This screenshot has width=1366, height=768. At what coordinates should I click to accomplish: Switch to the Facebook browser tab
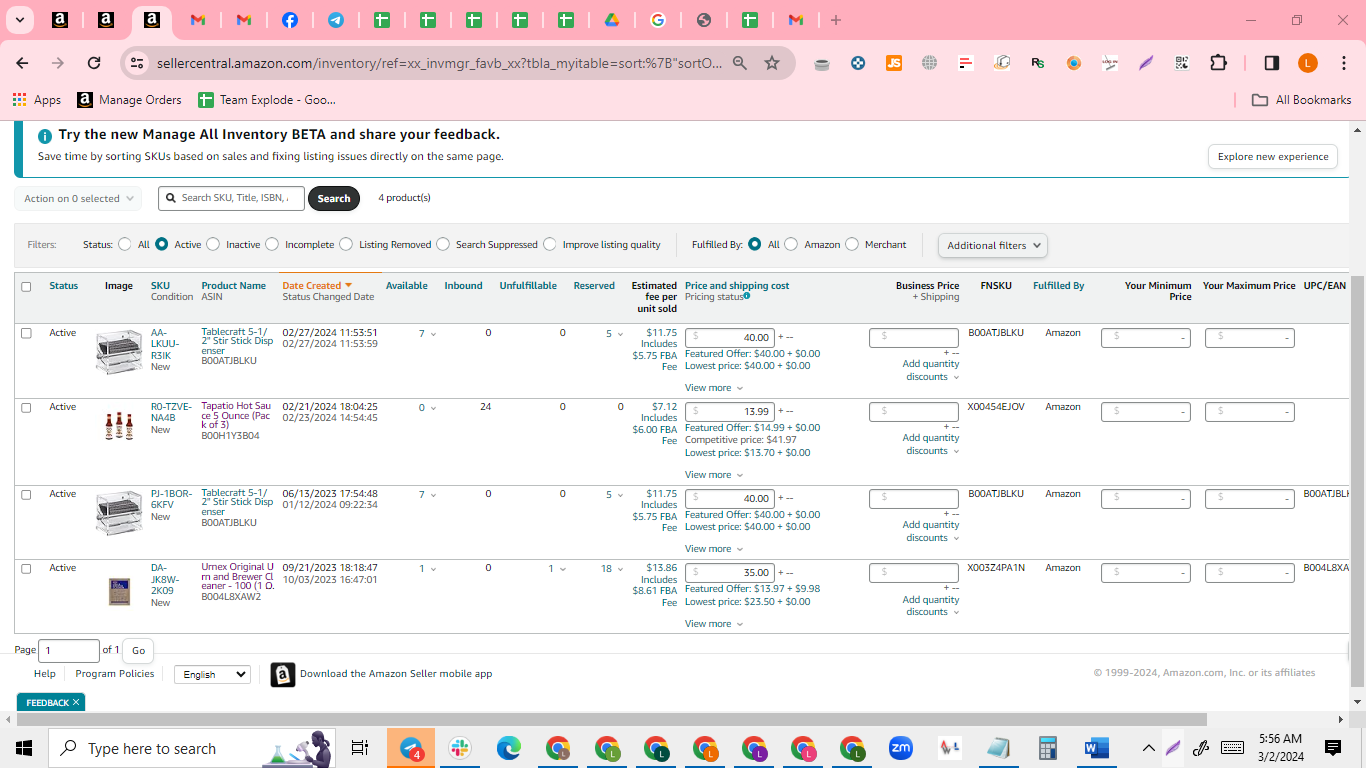(289, 20)
